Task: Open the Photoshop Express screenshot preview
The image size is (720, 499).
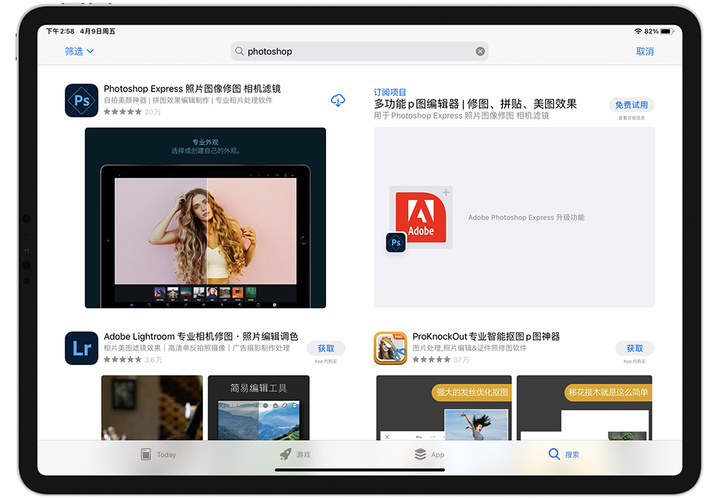Action: click(205, 218)
